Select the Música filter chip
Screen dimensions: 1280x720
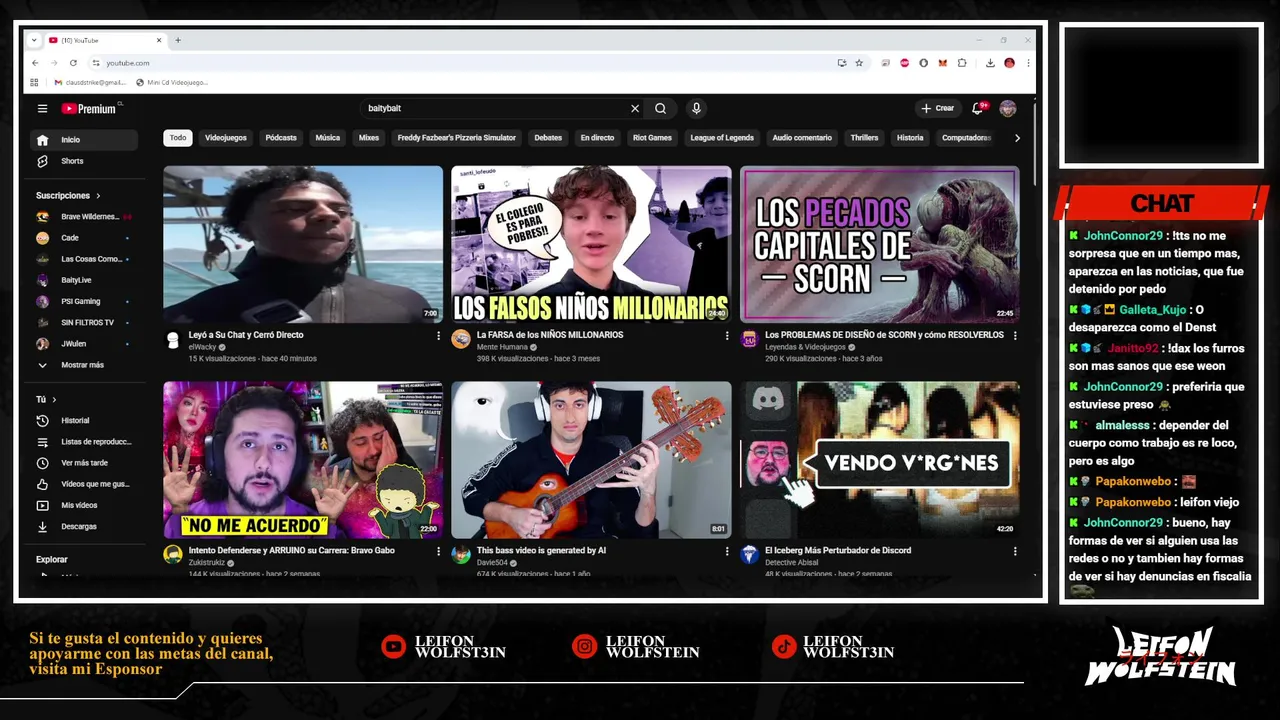(328, 138)
